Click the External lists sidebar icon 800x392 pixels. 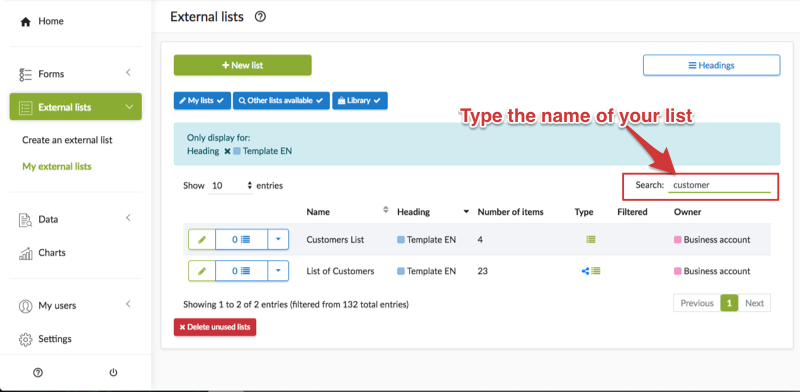[x=26, y=108]
